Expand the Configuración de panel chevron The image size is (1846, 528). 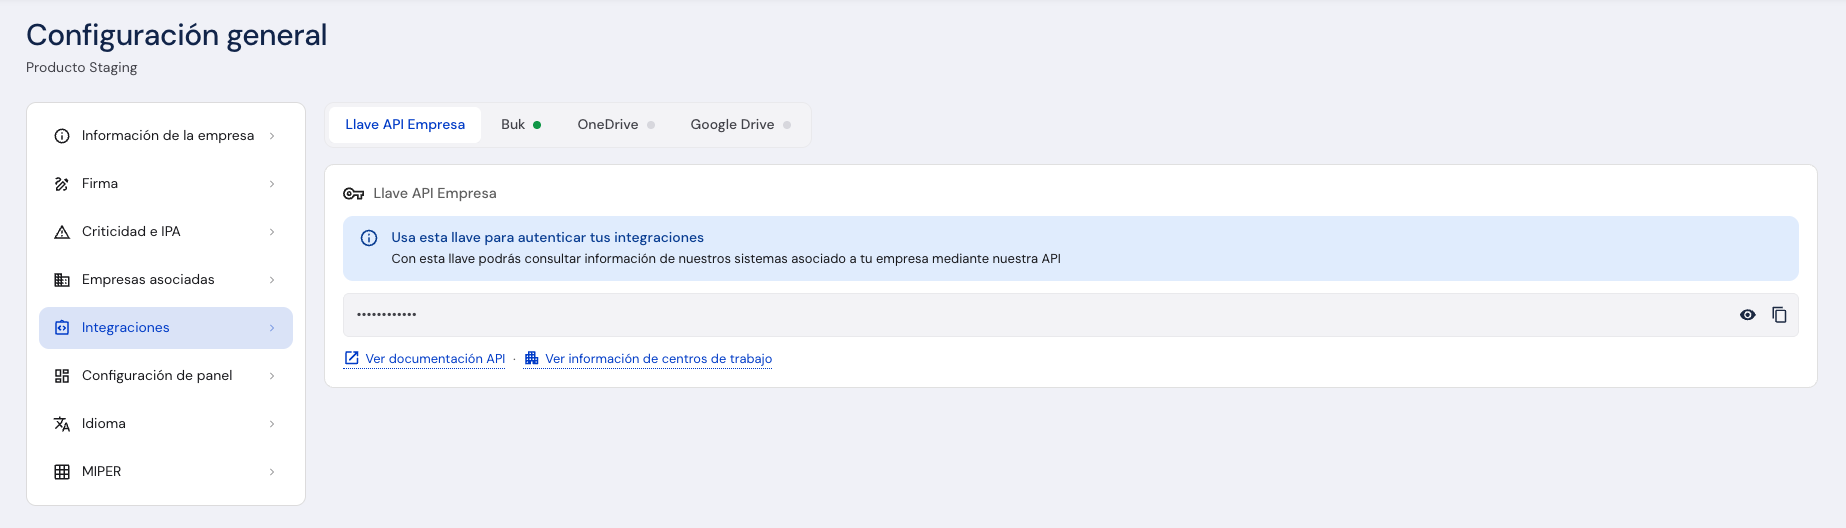point(272,376)
